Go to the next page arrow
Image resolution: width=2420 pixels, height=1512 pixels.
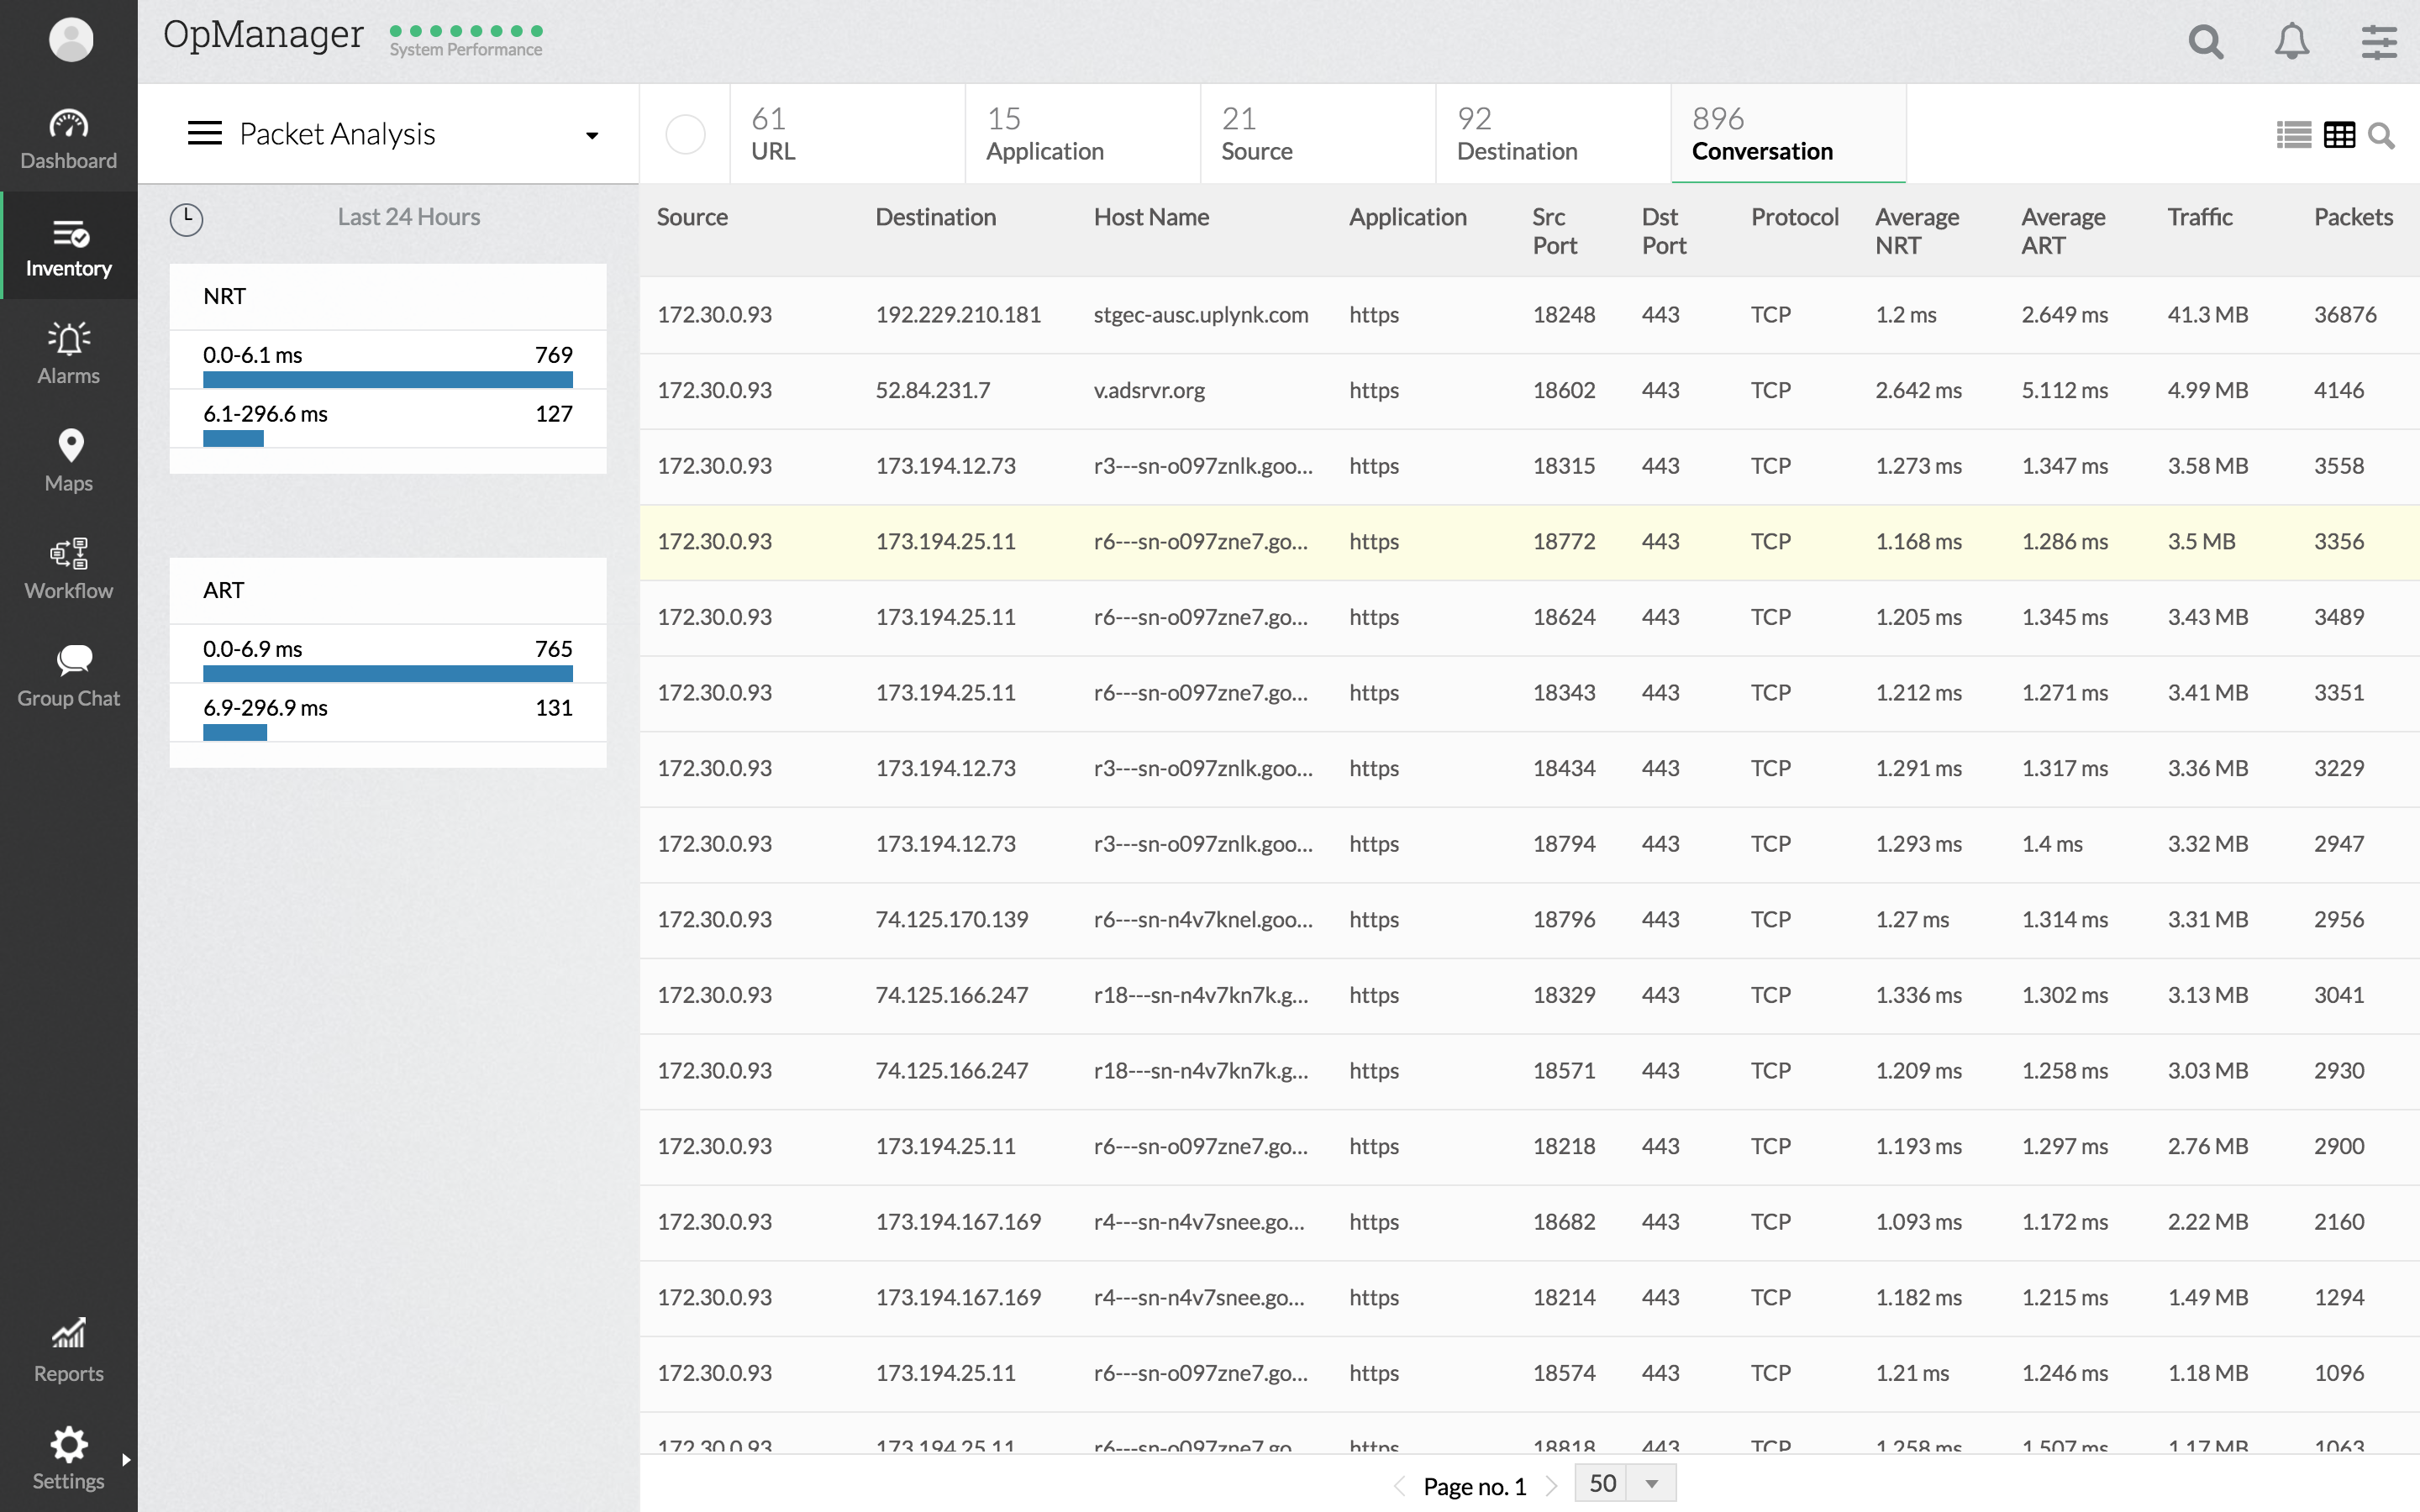[1551, 1486]
